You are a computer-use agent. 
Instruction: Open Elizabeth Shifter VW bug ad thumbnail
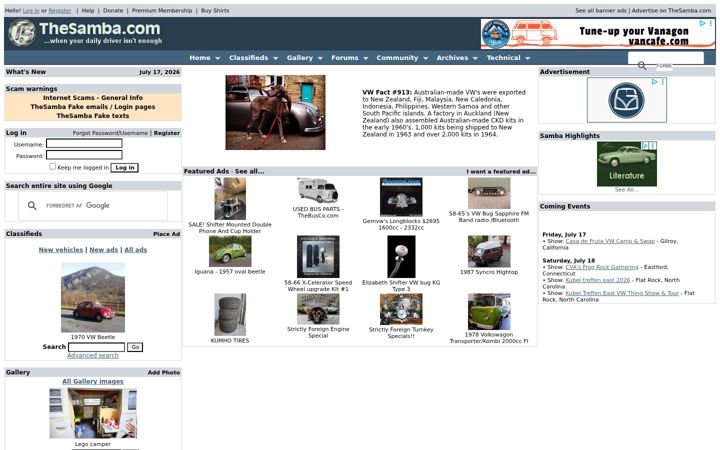click(x=401, y=257)
